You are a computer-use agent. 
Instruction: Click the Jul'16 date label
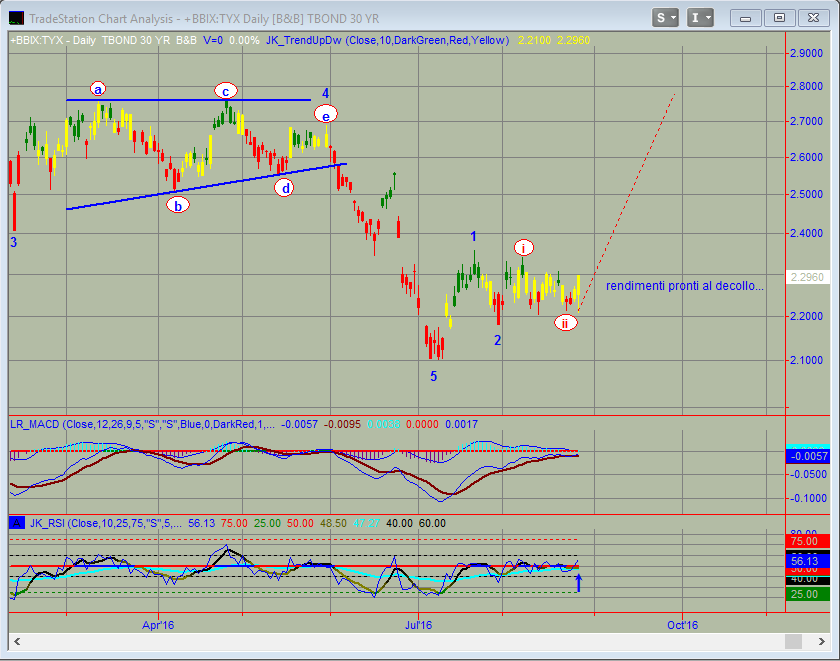418,625
